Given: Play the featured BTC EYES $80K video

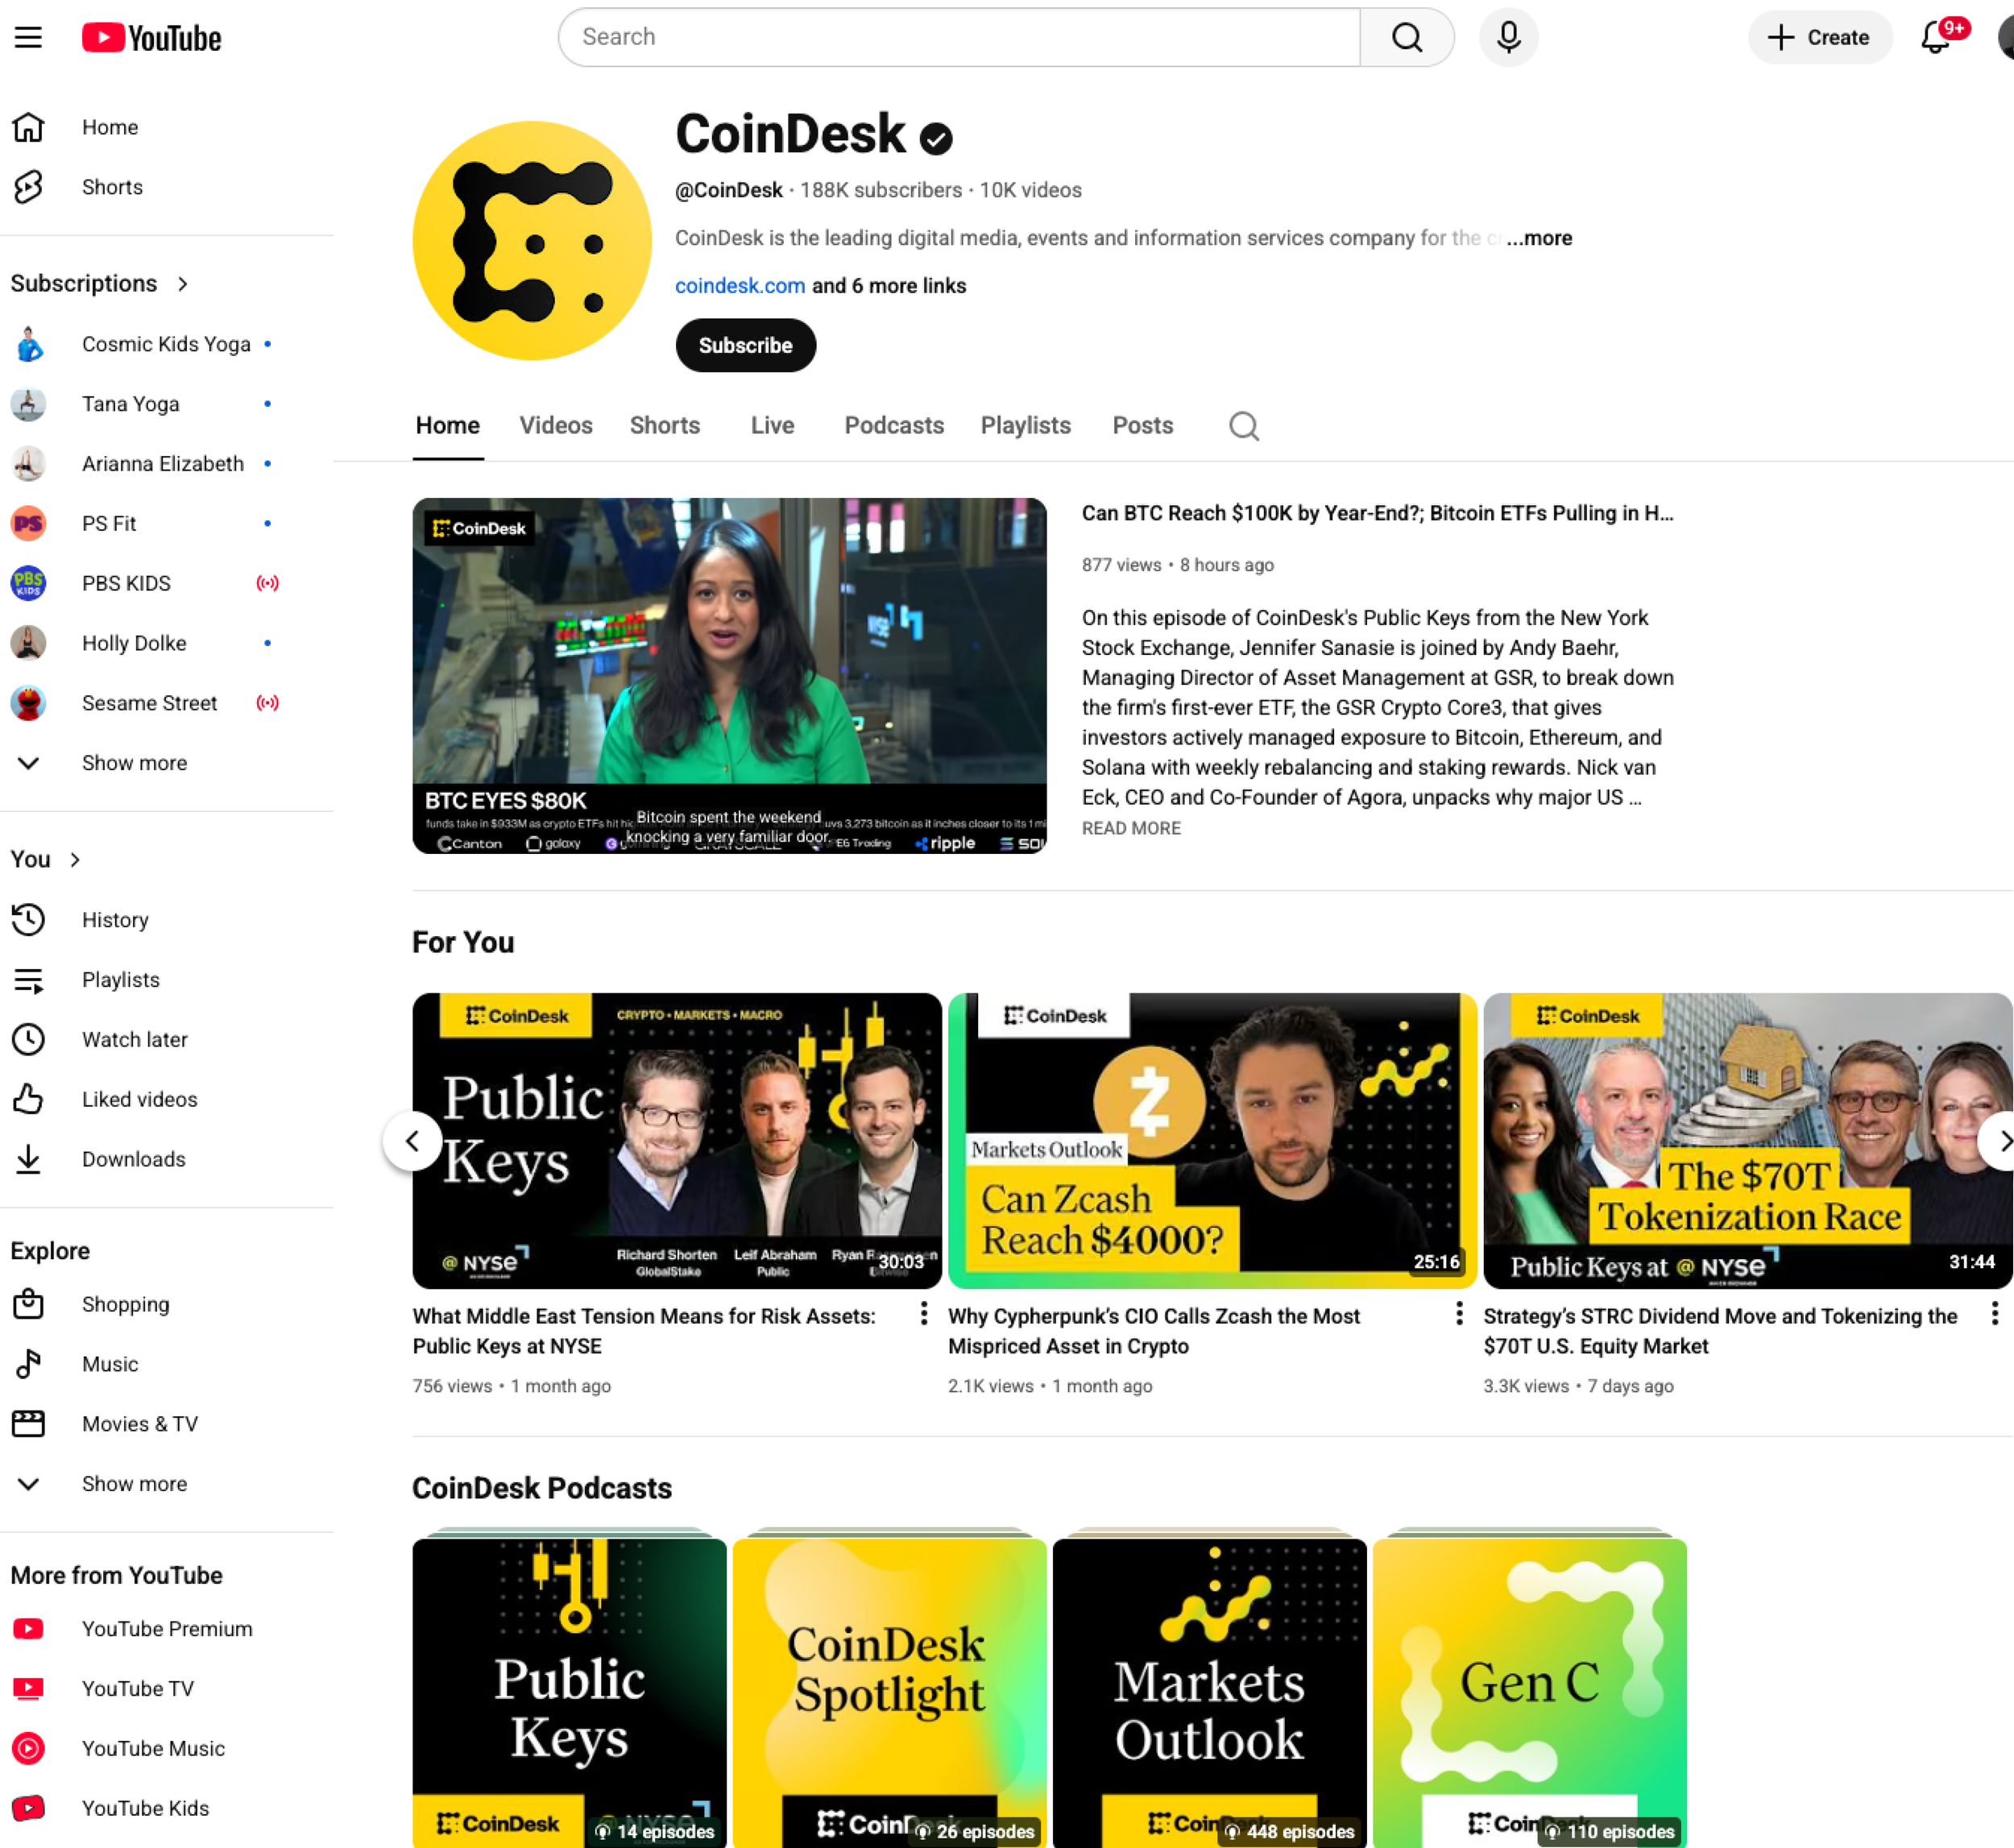Looking at the screenshot, I should (729, 675).
